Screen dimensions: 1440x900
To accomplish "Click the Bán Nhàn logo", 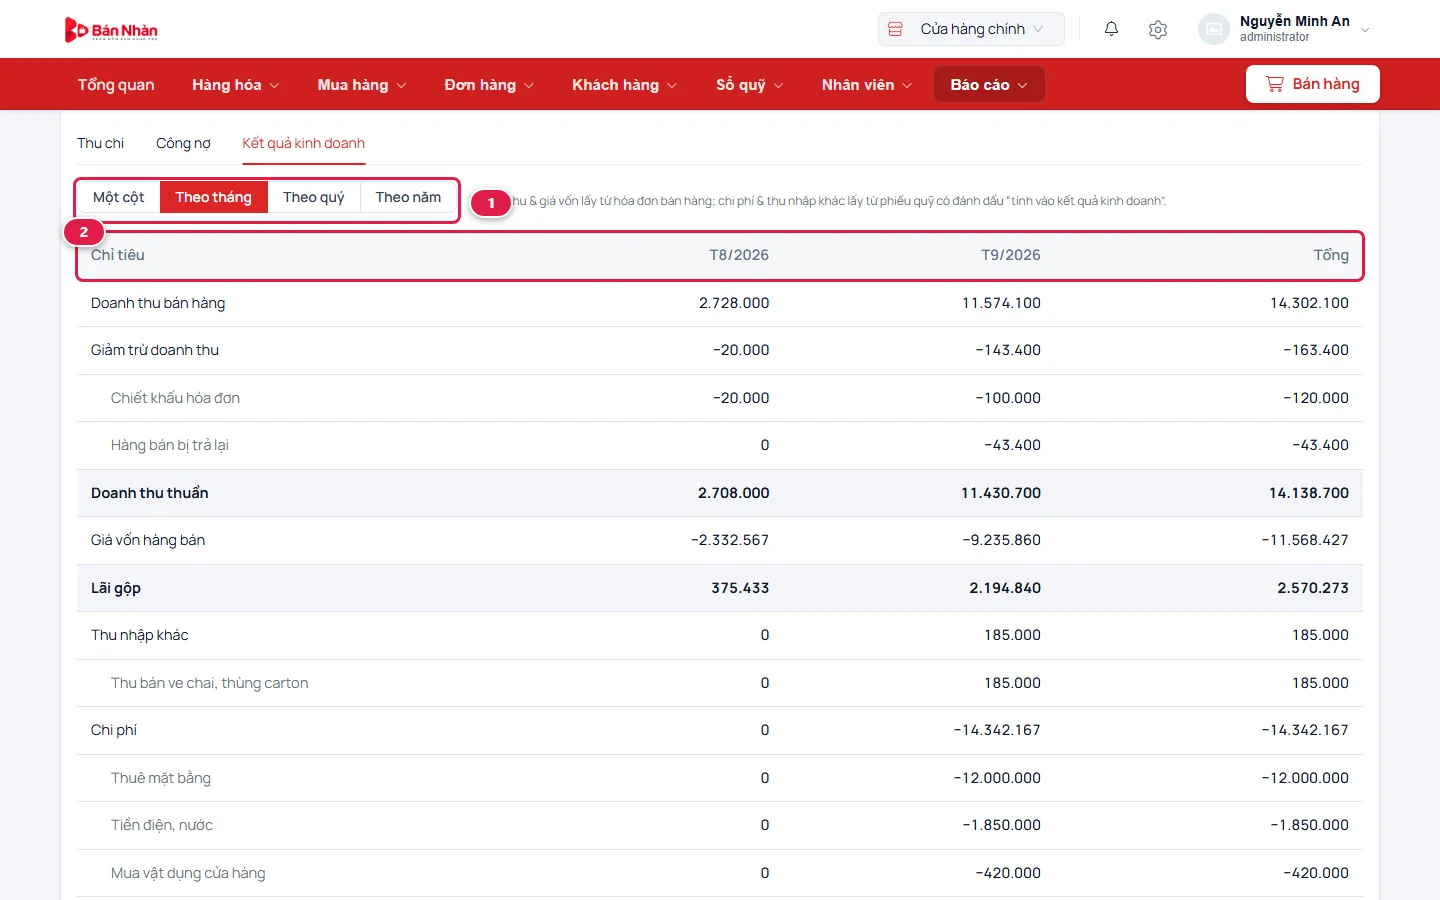I will (x=111, y=30).
